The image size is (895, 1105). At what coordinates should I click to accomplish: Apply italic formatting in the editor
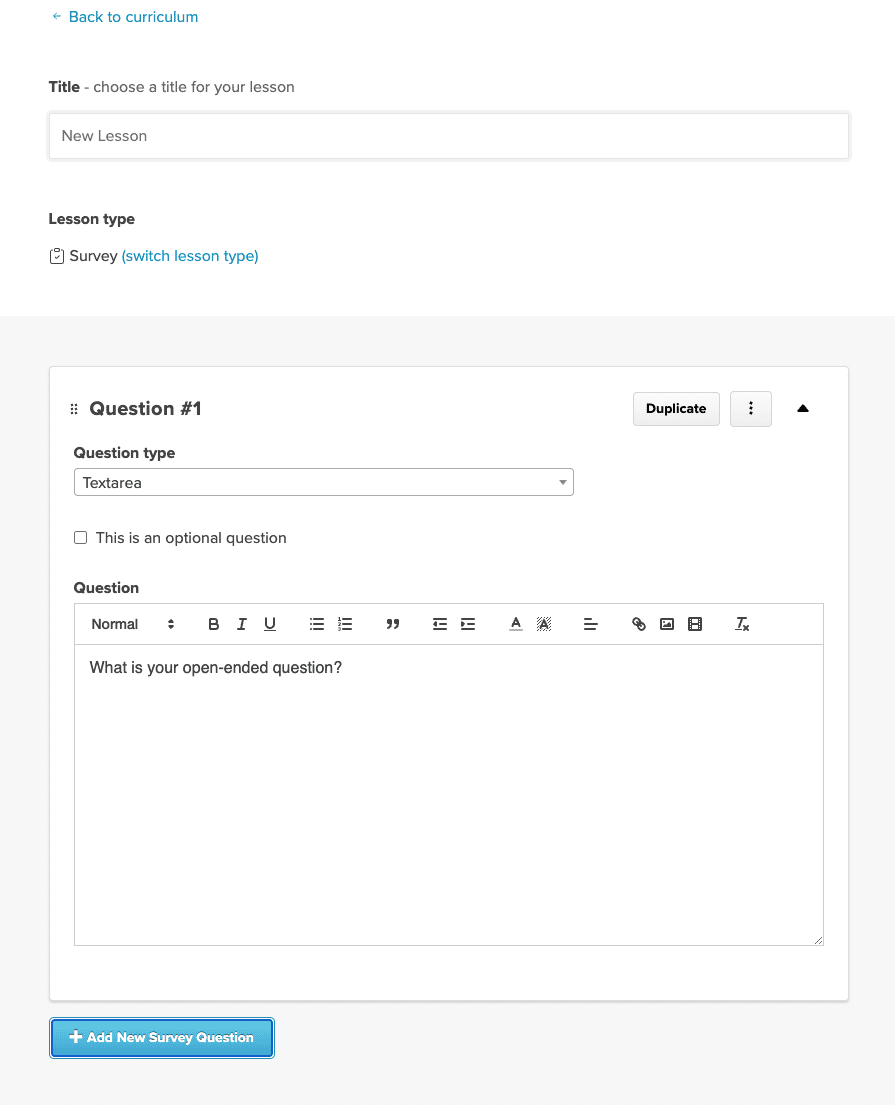click(x=242, y=624)
